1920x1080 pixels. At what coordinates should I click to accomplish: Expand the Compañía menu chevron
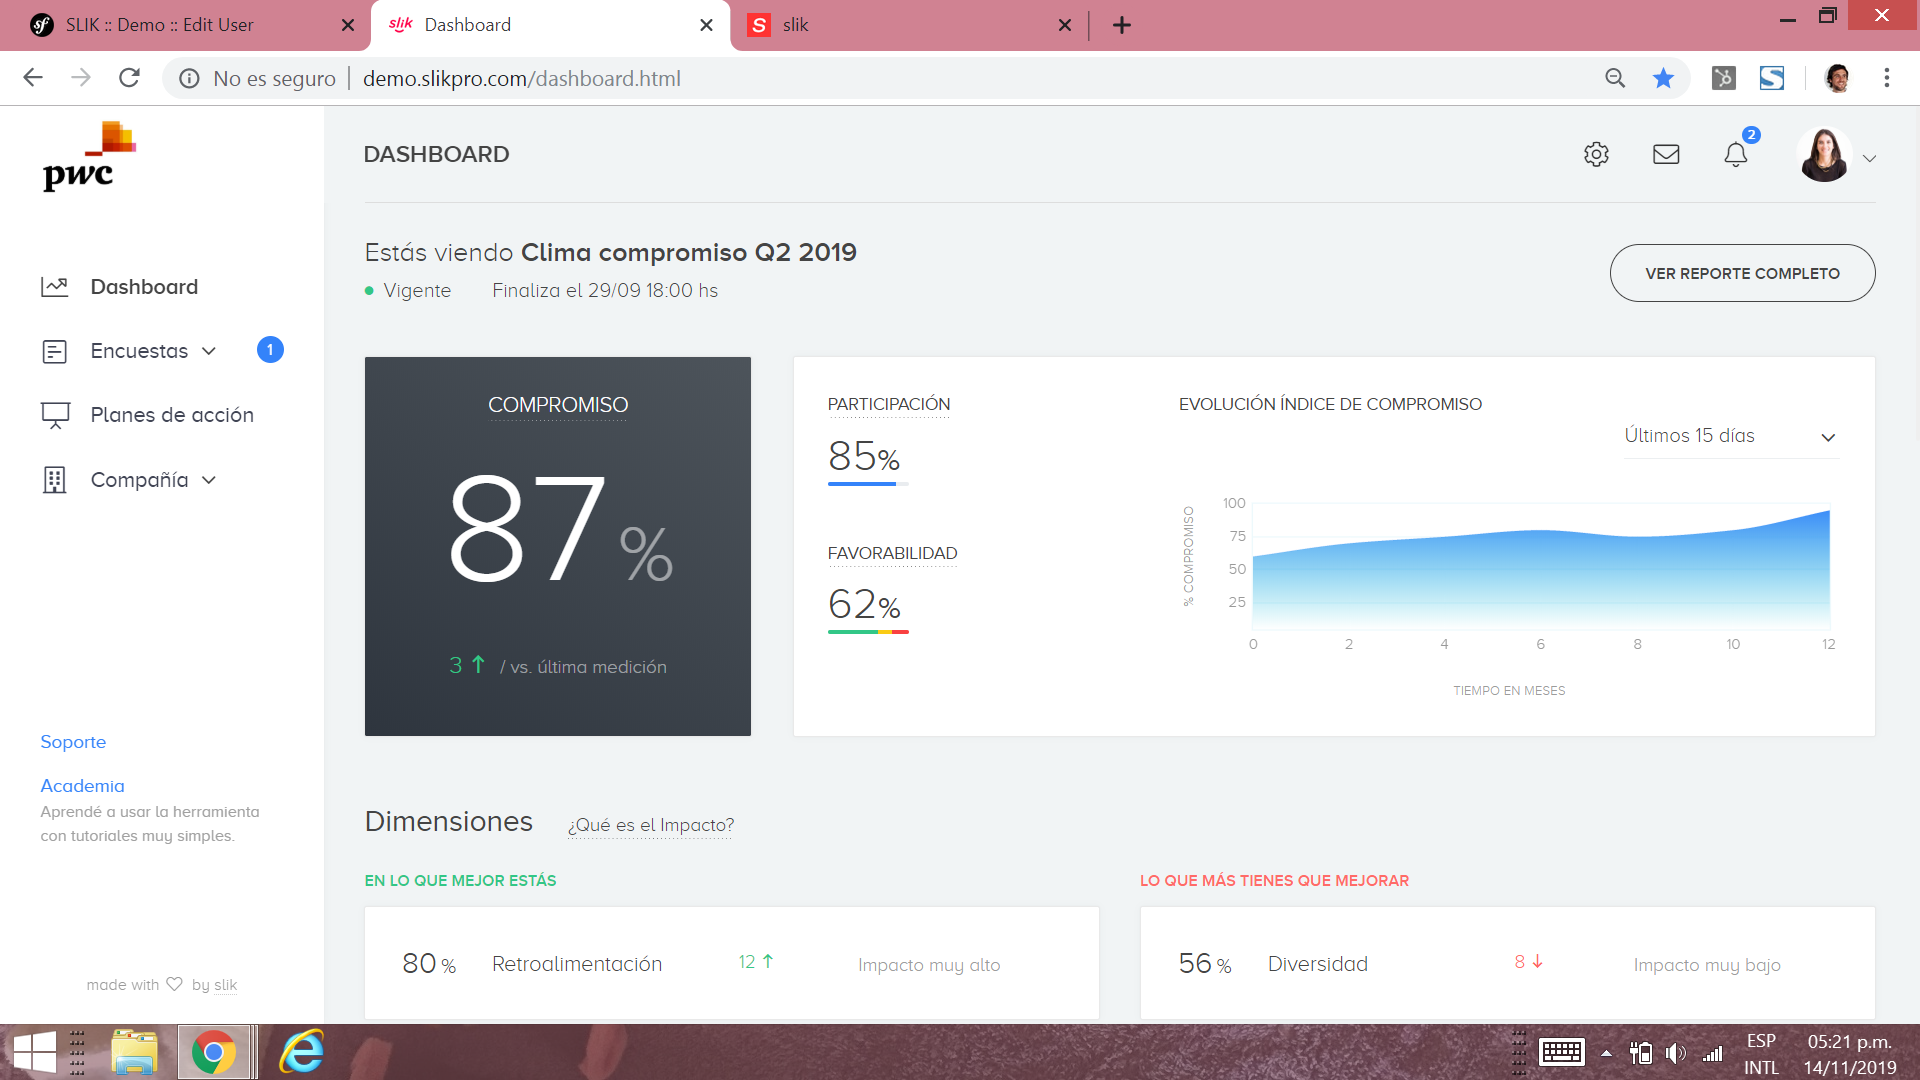(209, 480)
